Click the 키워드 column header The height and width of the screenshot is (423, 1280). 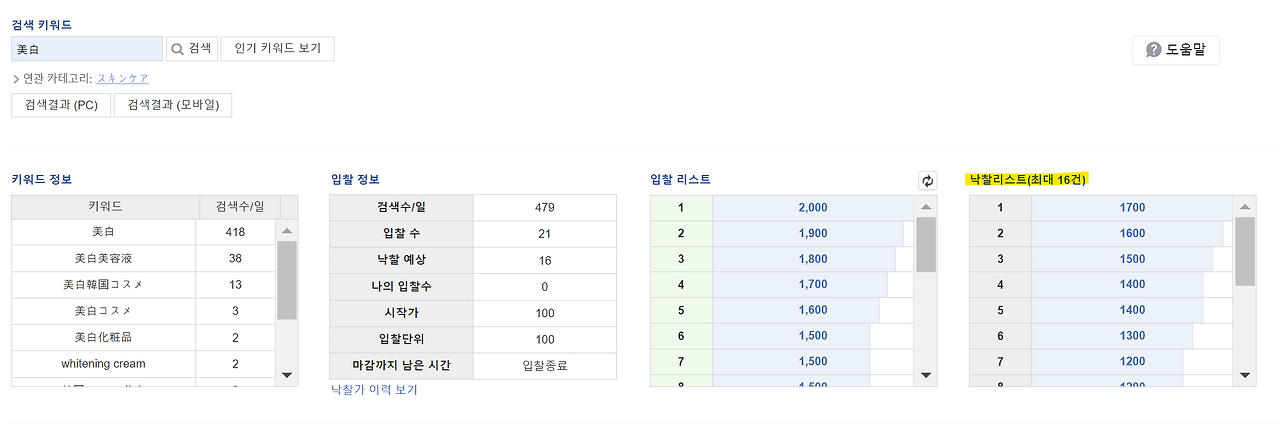click(105, 207)
